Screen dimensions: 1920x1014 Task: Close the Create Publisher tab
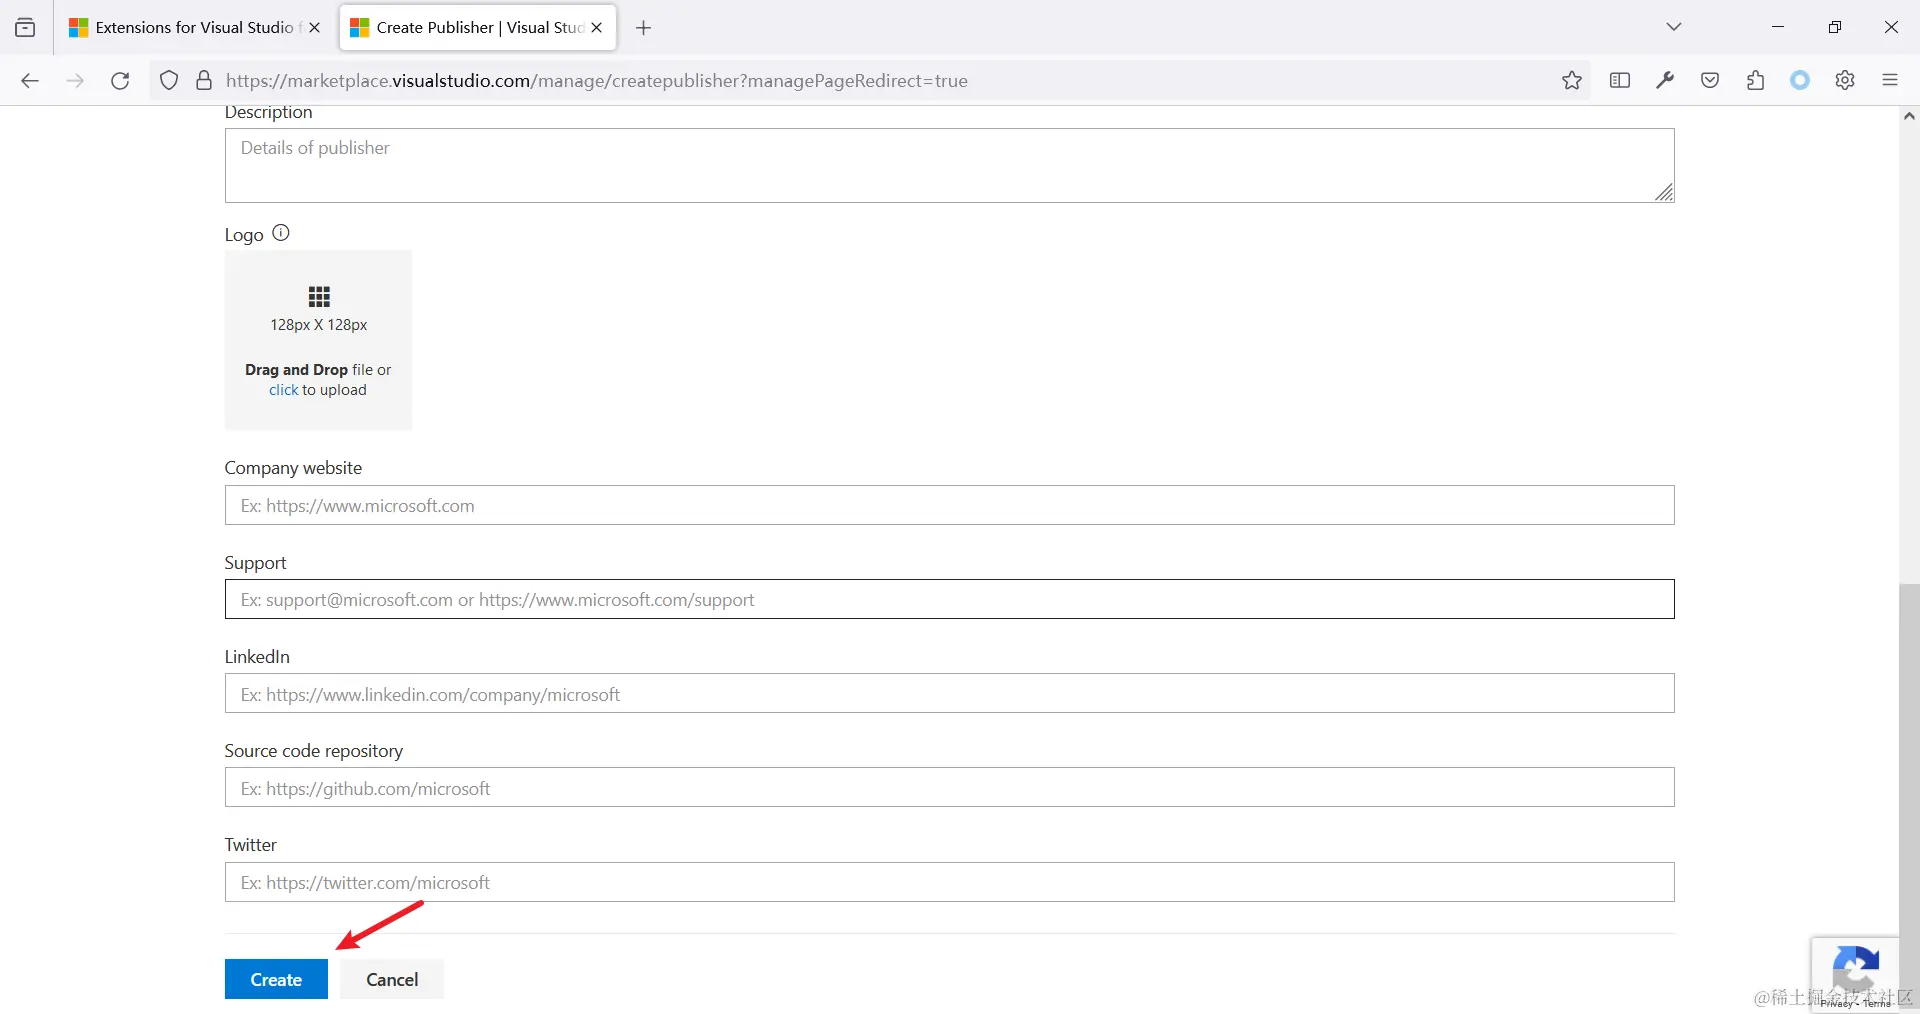(597, 28)
